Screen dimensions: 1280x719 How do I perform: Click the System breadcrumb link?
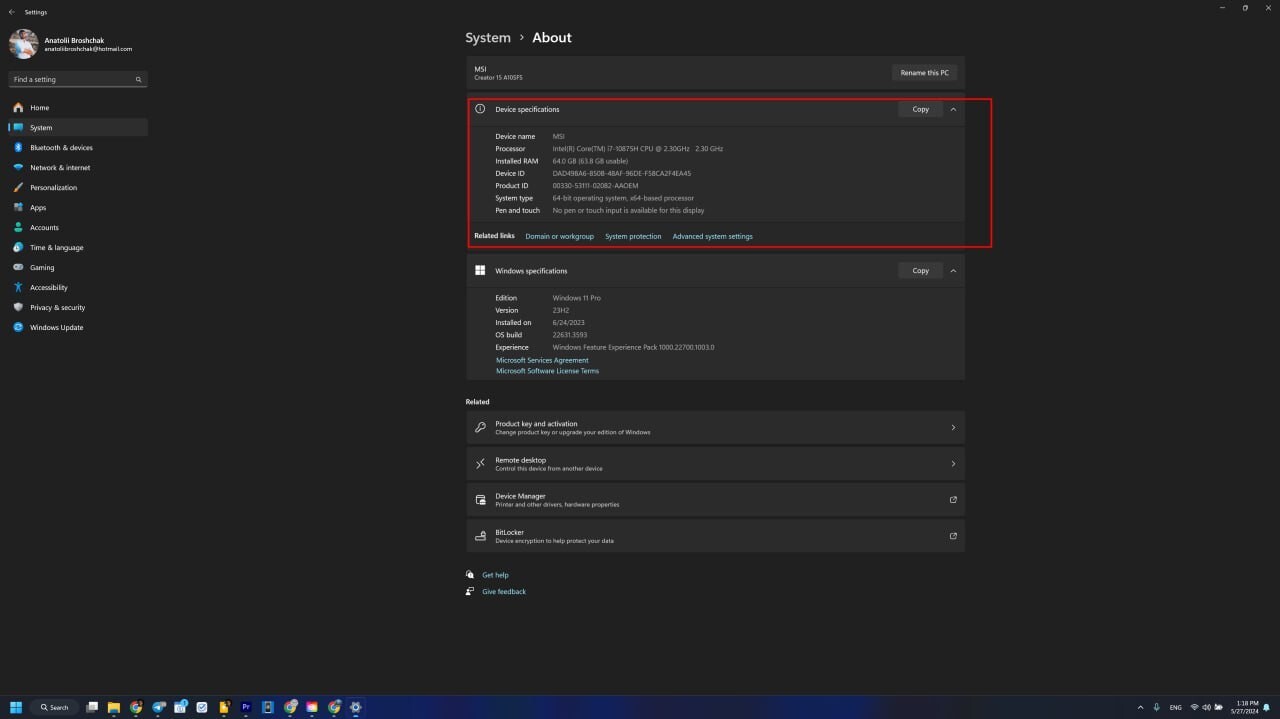point(488,37)
